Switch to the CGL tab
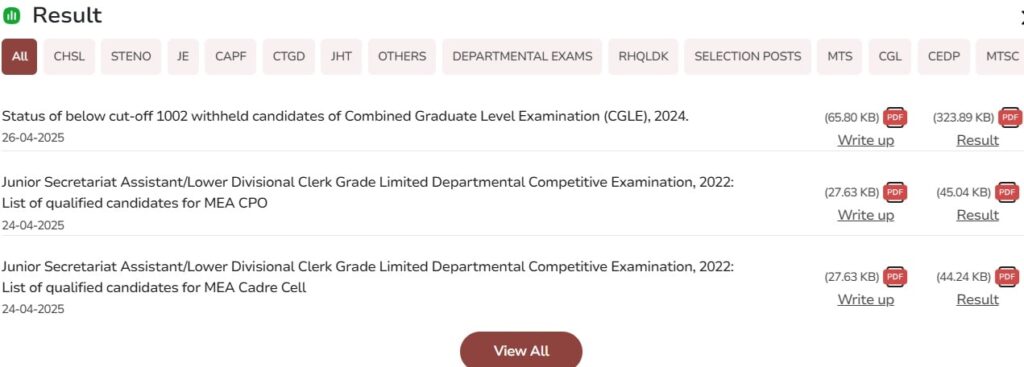This screenshot has height=367, width=1024. 889,57
